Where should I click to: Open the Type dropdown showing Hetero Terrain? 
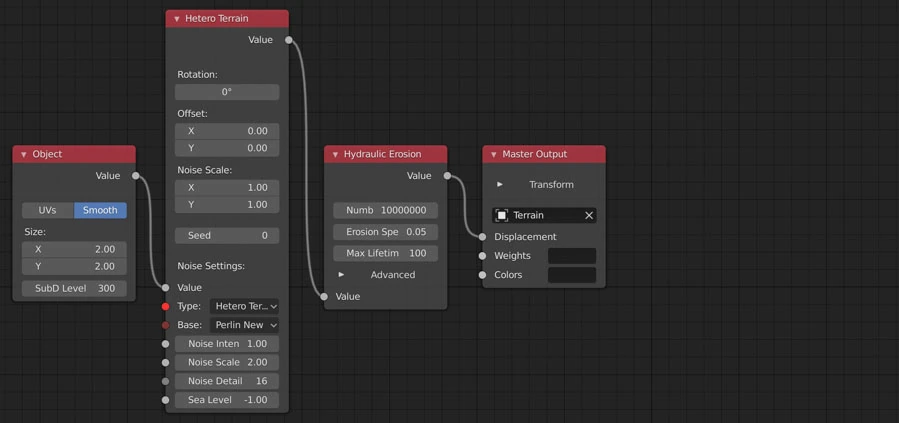coord(244,306)
